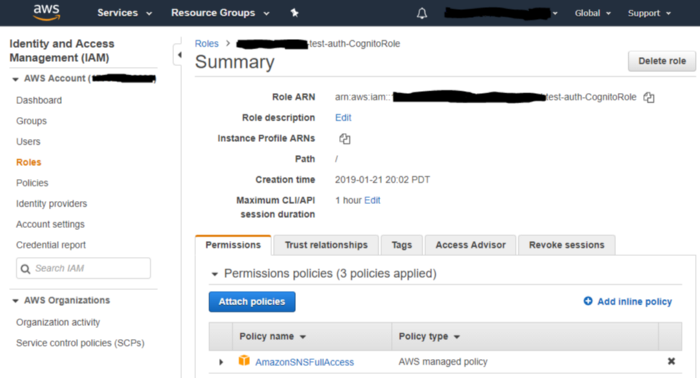Open the notifications bell icon

coord(422,13)
